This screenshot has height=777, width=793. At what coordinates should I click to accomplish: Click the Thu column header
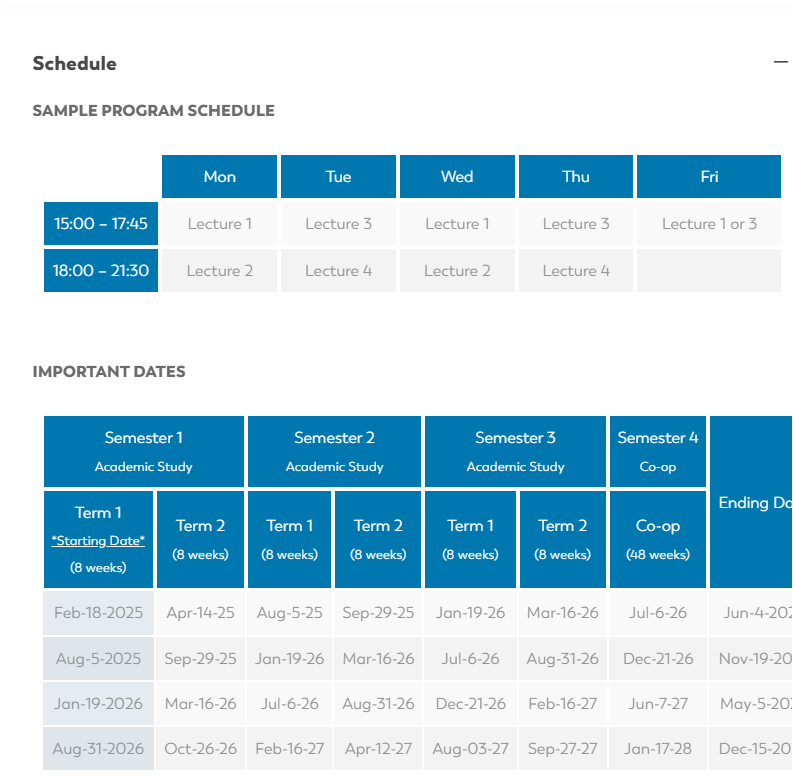[x=575, y=177]
